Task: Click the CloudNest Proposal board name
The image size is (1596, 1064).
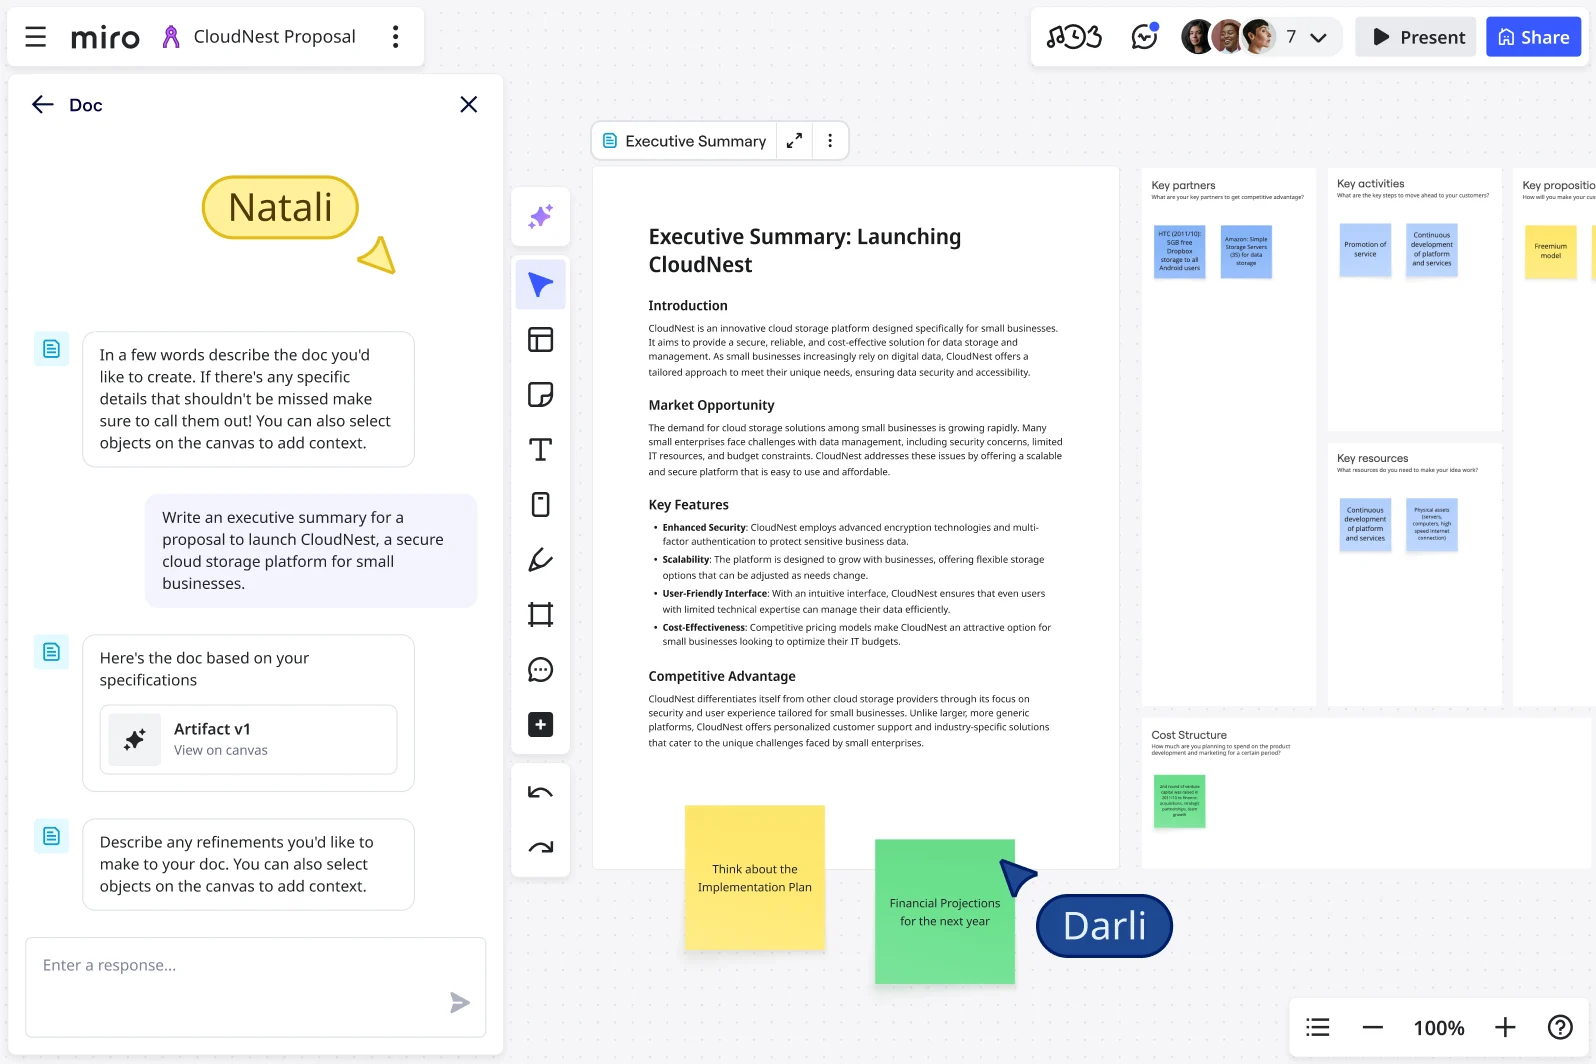Action: (274, 37)
